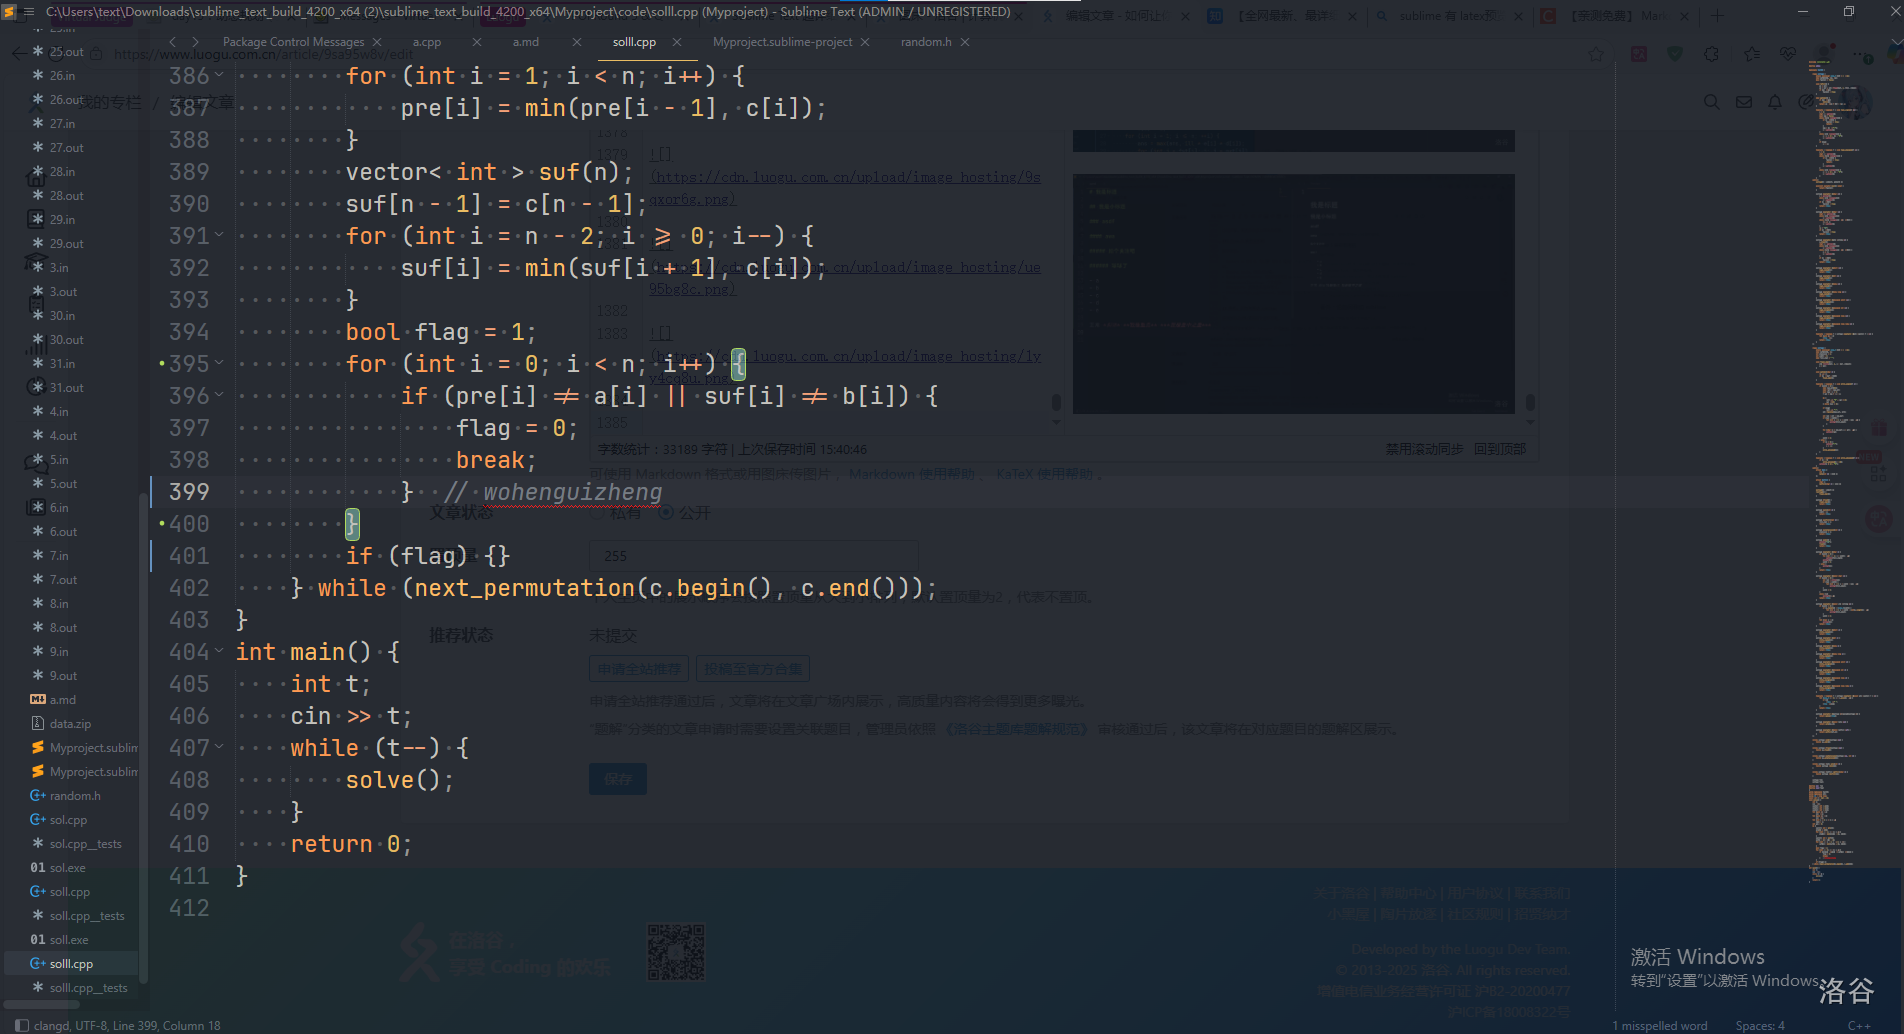Image resolution: width=1904 pixels, height=1034 pixels.
Task: Open the Sublime Text hamburger menu
Action: tap(28, 12)
